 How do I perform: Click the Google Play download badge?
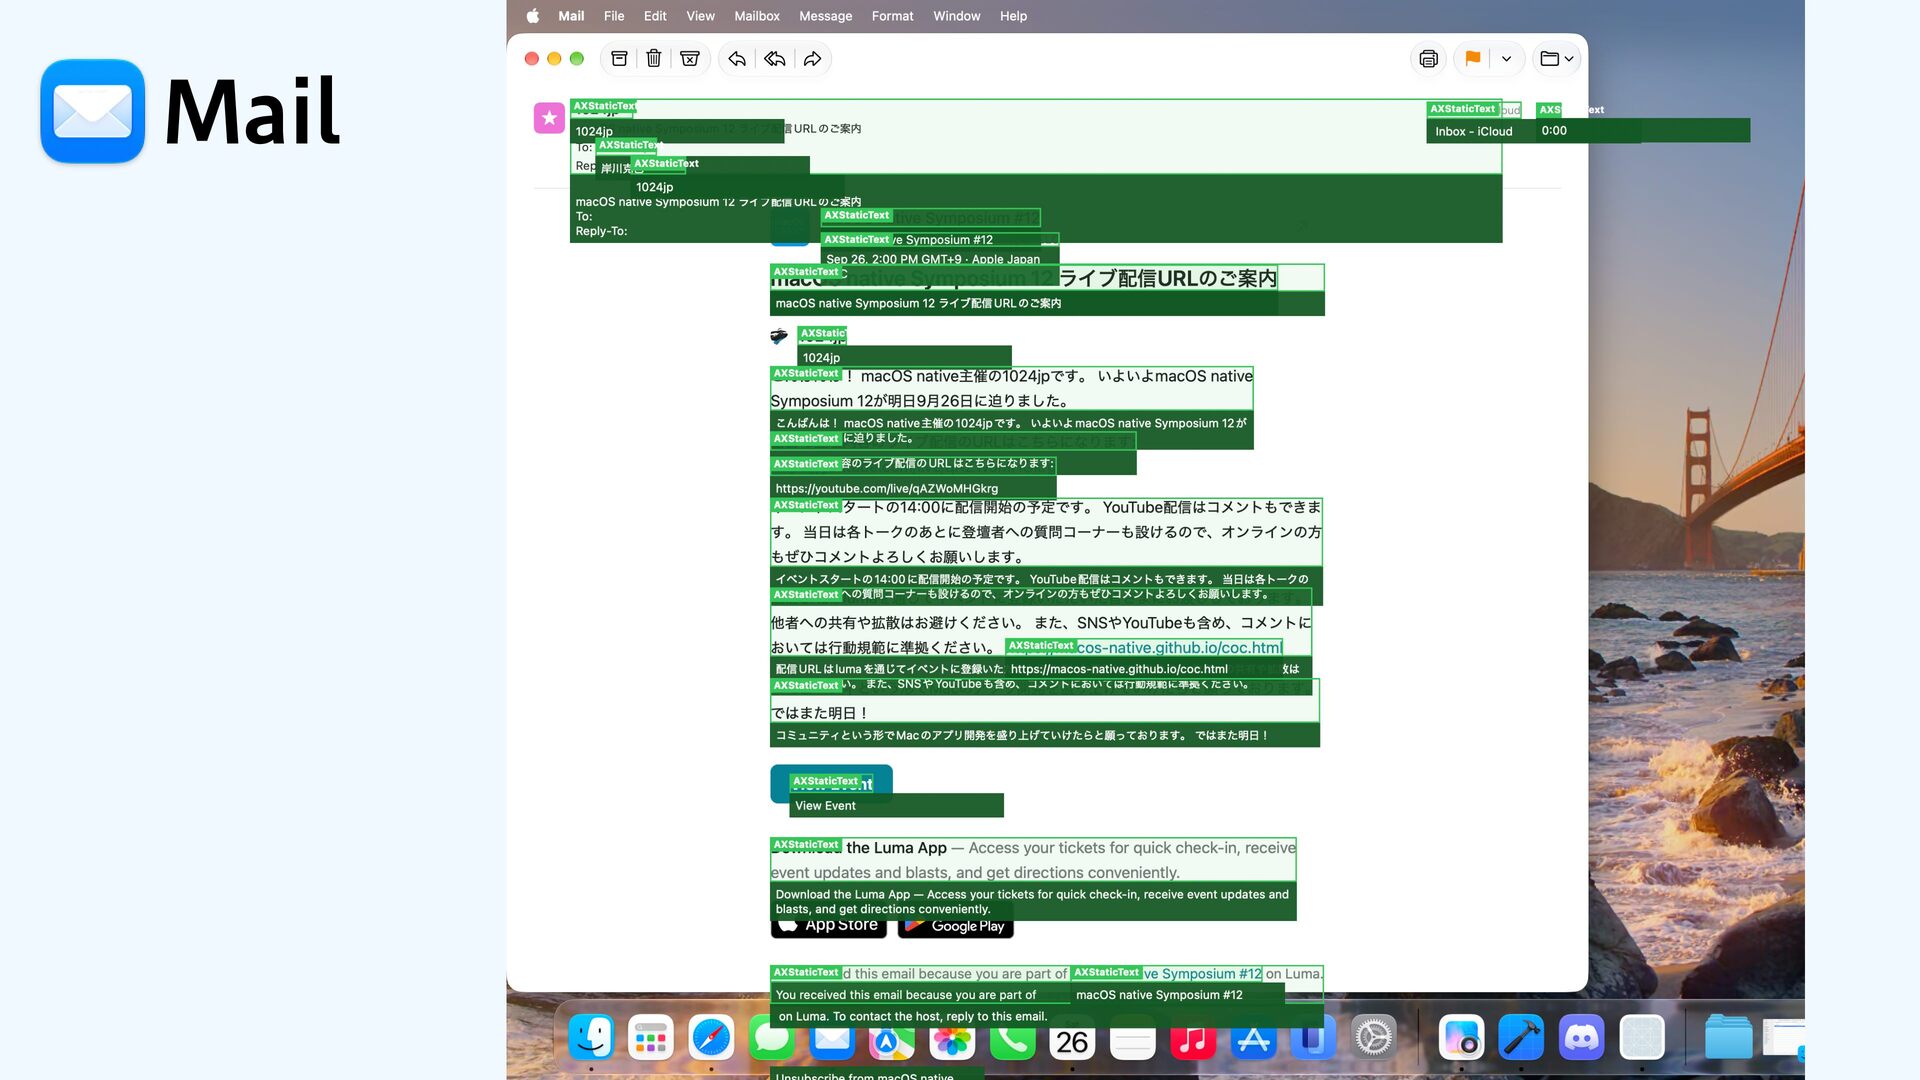[956, 926]
